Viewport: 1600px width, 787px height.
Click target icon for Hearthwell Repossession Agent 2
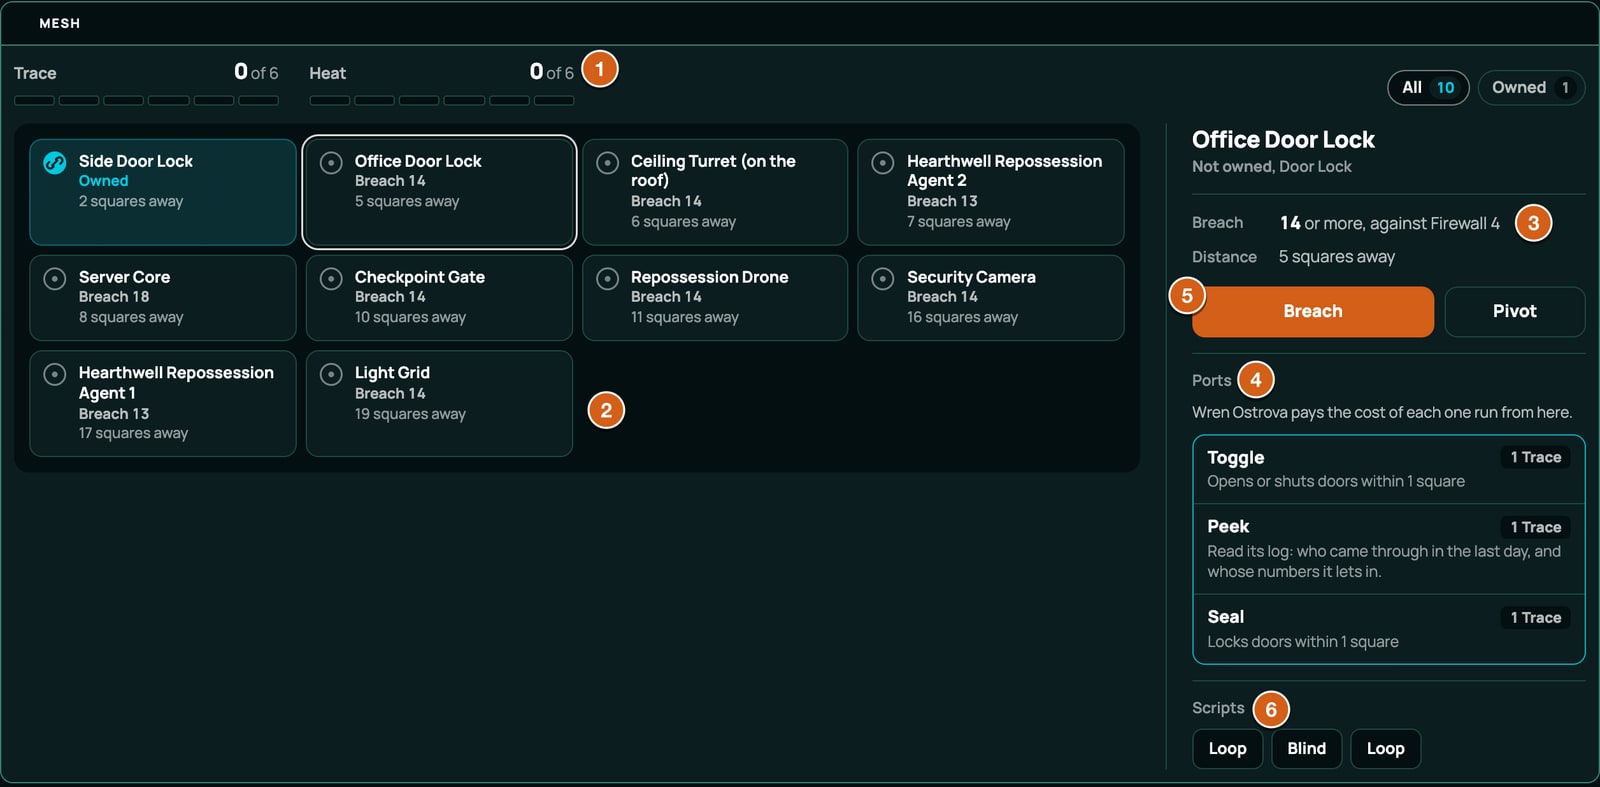883,162
